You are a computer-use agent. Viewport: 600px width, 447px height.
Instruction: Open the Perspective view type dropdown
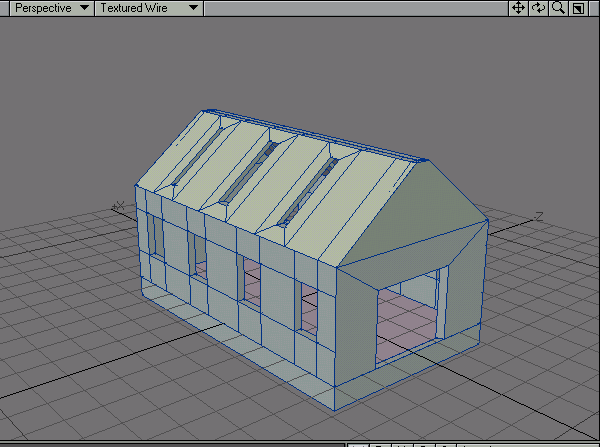click(x=46, y=8)
